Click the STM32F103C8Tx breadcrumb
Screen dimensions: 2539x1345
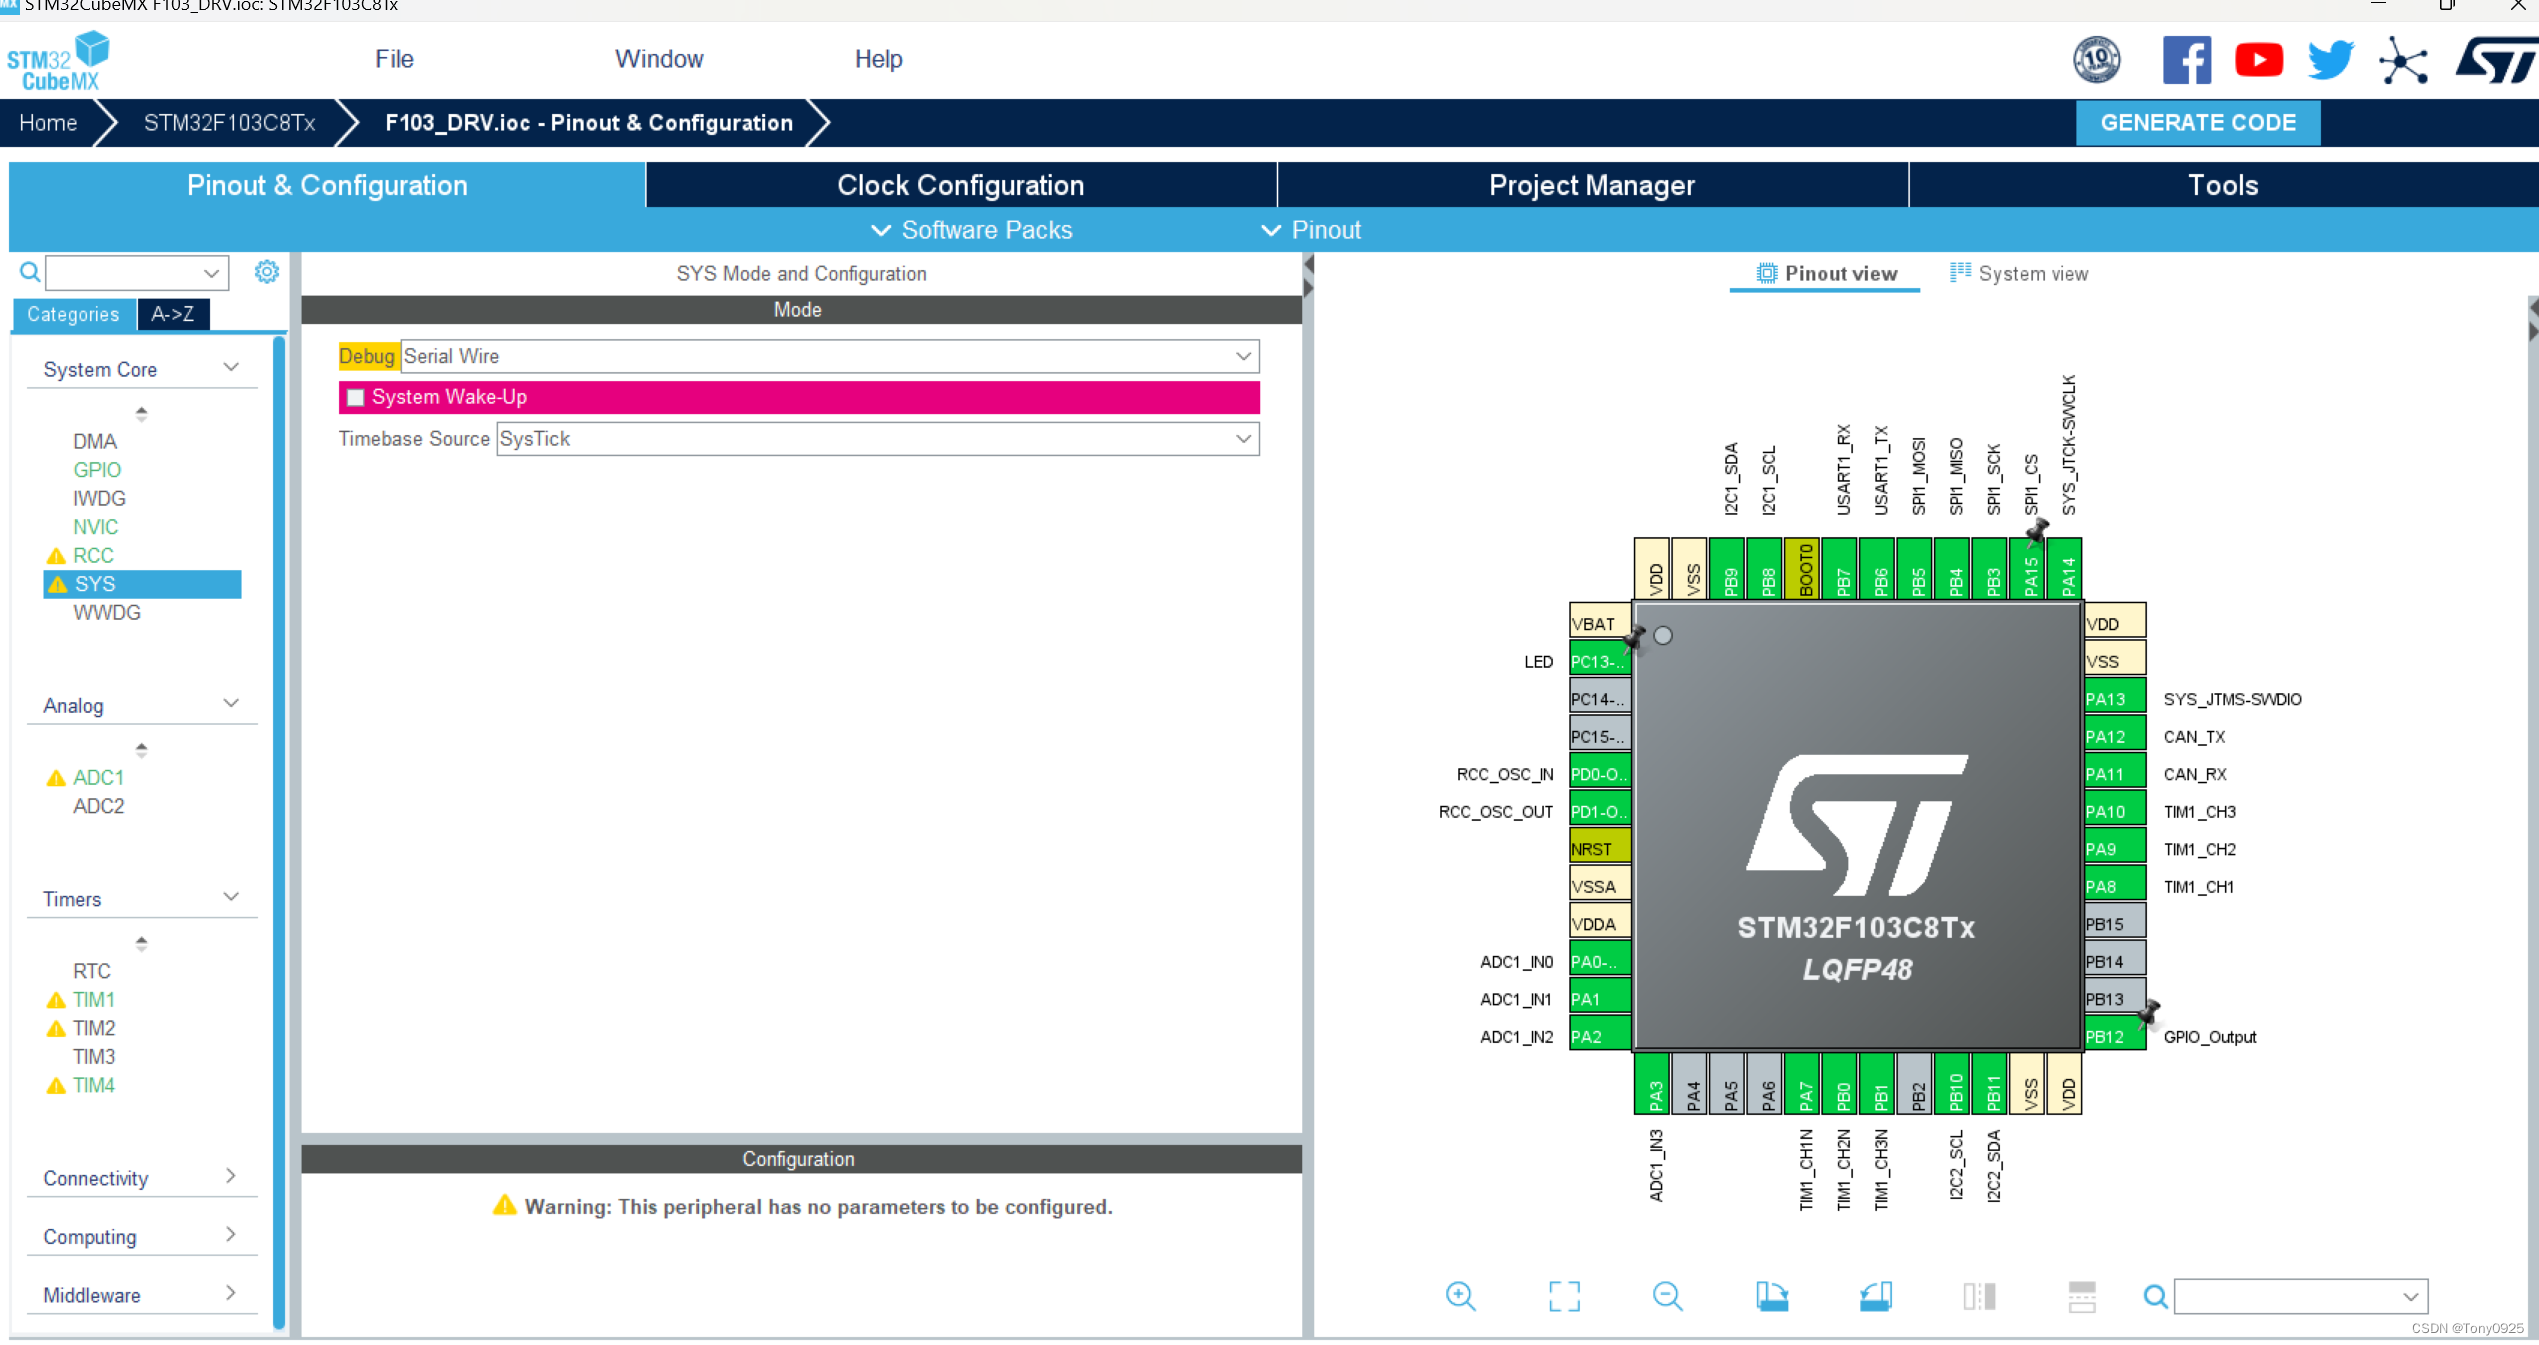(x=229, y=123)
